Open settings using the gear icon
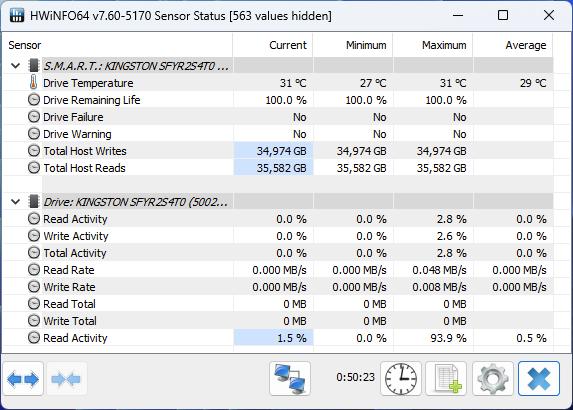This screenshot has height=410, width=573. [x=493, y=379]
